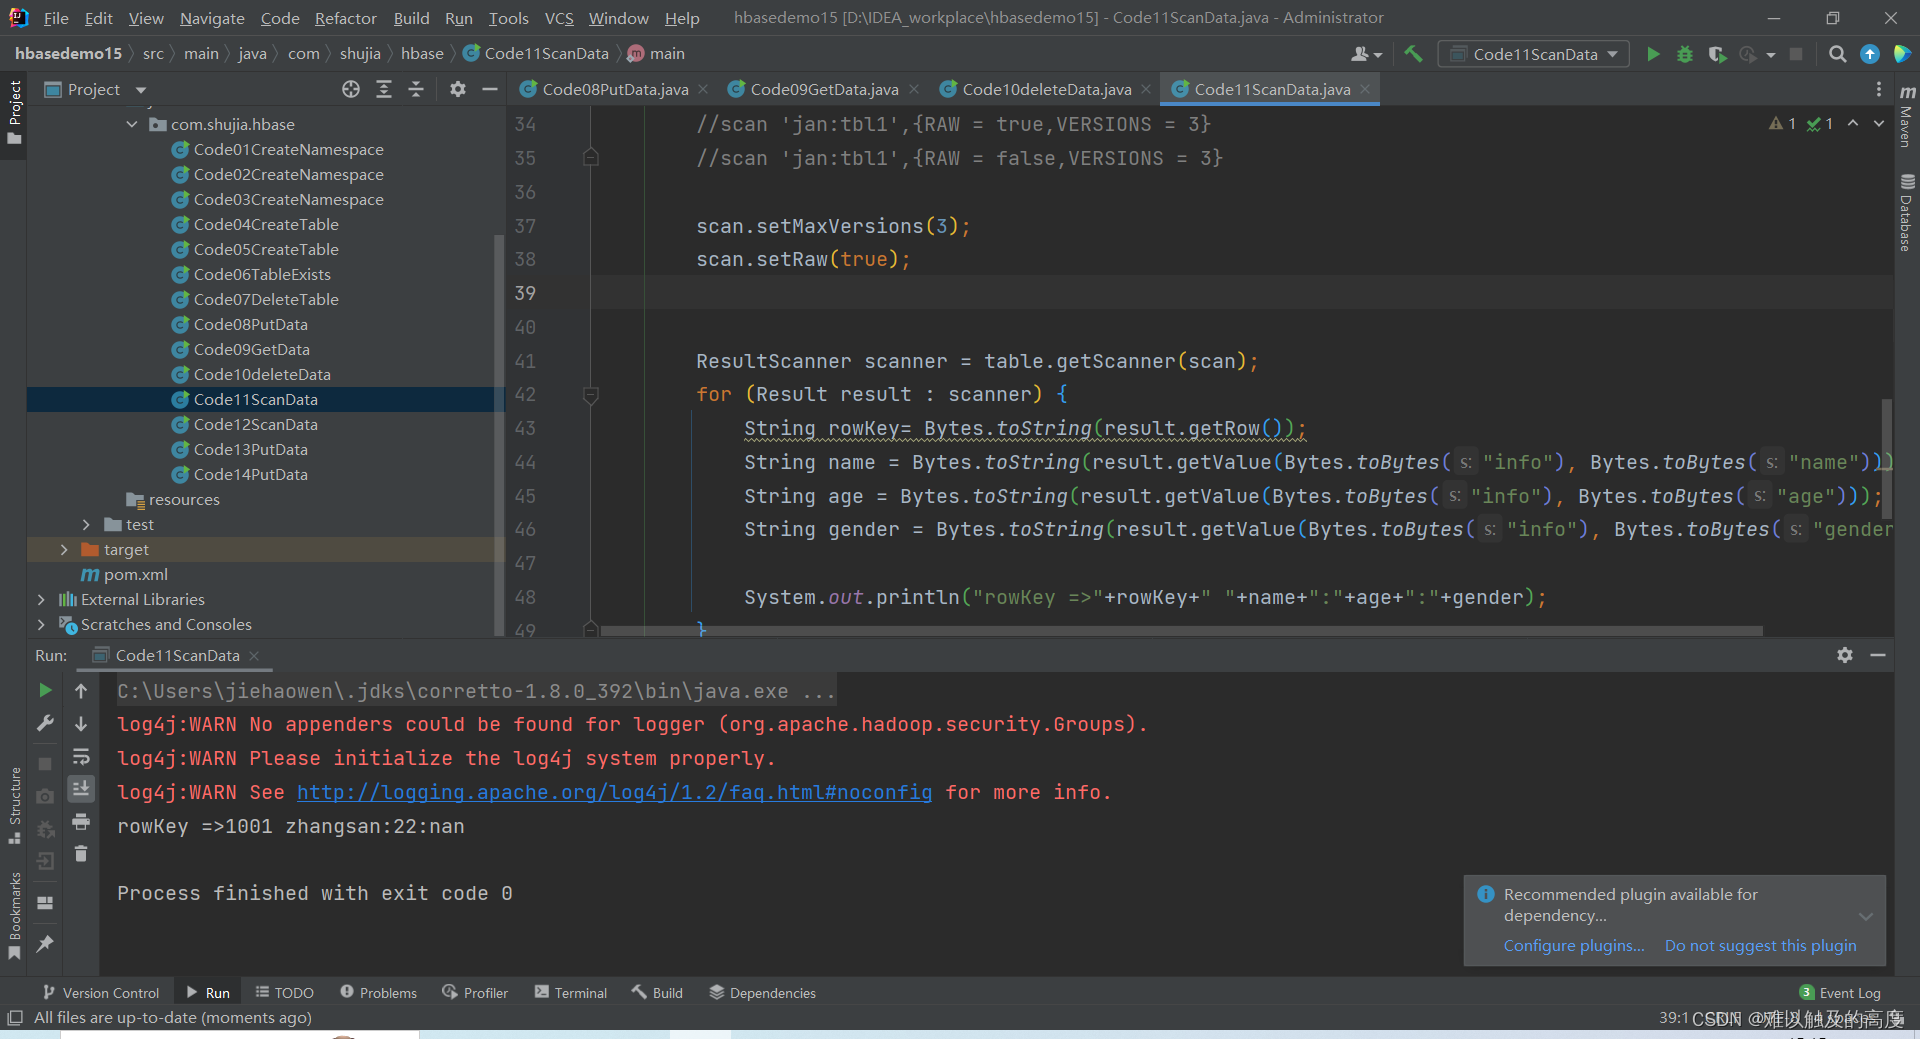Fold the for loop at line 42
This screenshot has height=1039, width=1920.
pos(591,395)
